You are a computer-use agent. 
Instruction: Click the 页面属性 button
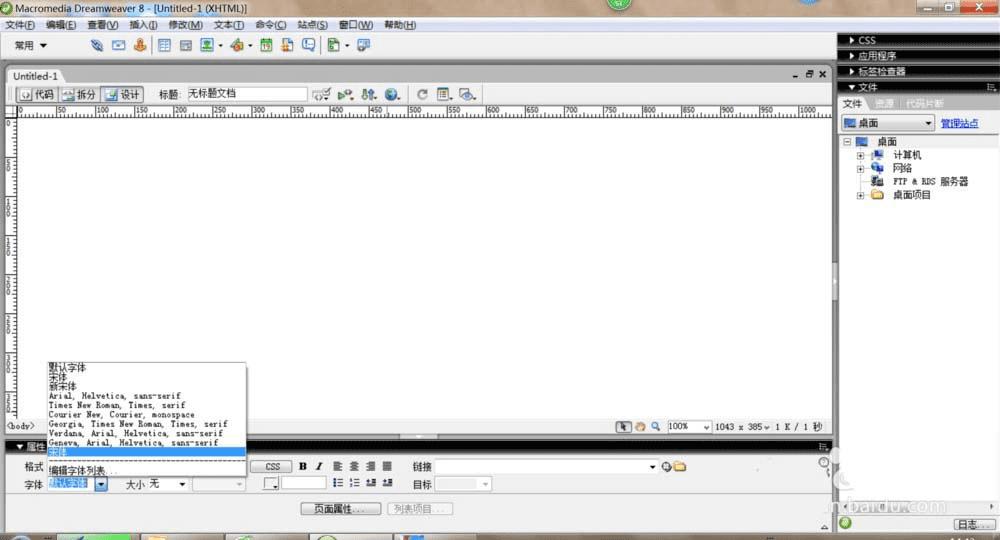pyautogui.click(x=341, y=509)
